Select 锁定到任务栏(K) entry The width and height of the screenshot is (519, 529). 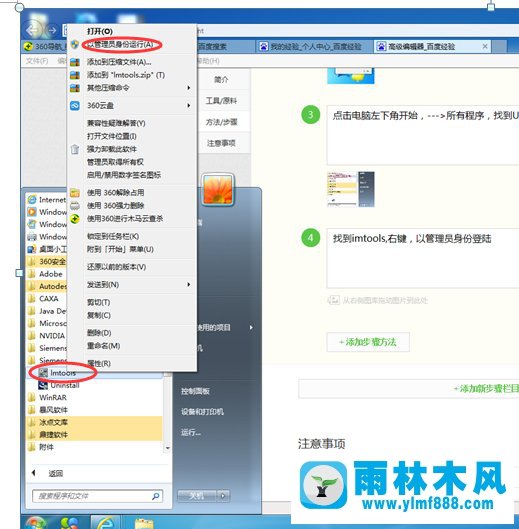point(113,236)
